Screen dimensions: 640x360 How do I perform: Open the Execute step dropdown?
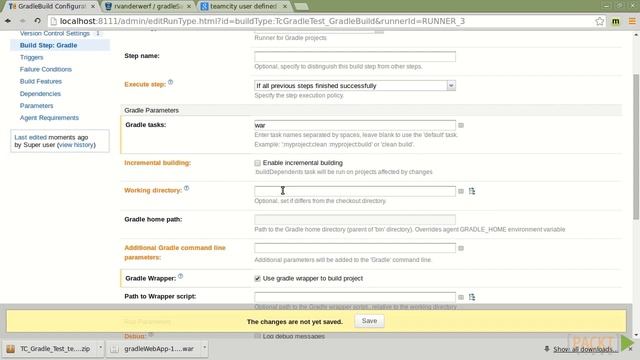[x=355, y=85]
